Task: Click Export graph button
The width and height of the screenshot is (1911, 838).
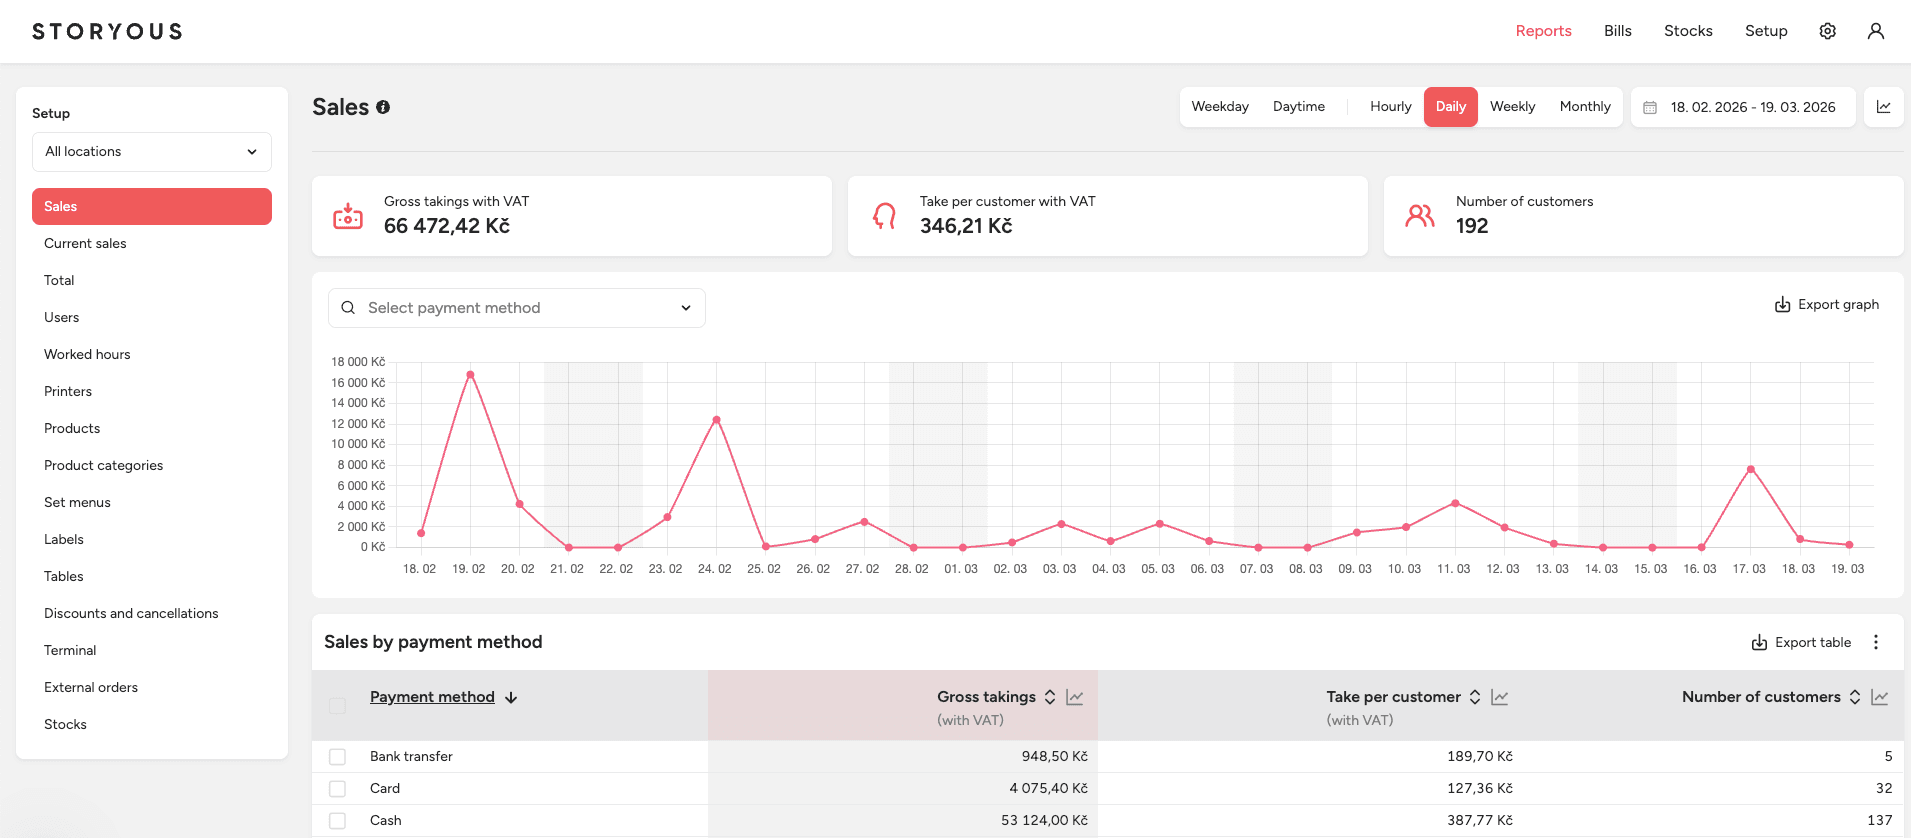Action: [x=1826, y=305]
